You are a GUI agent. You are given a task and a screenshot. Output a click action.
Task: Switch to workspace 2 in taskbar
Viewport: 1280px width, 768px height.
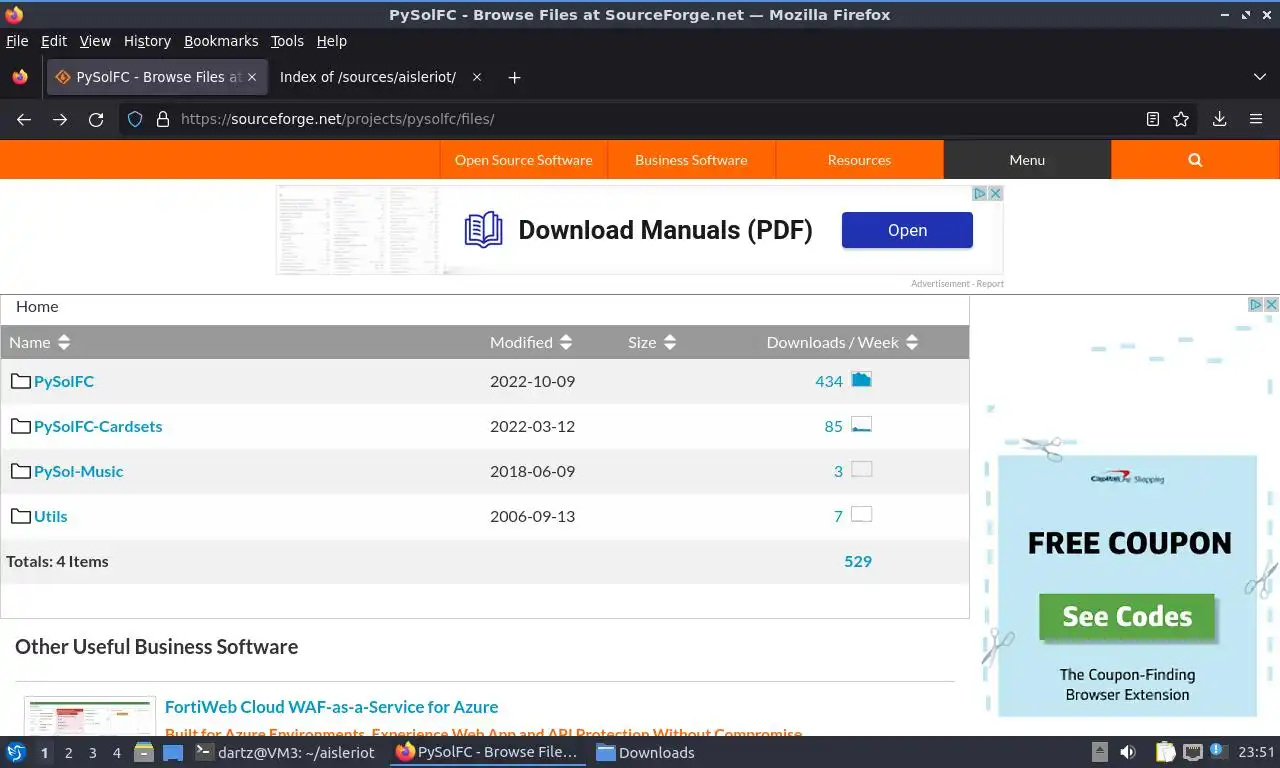tap(68, 753)
